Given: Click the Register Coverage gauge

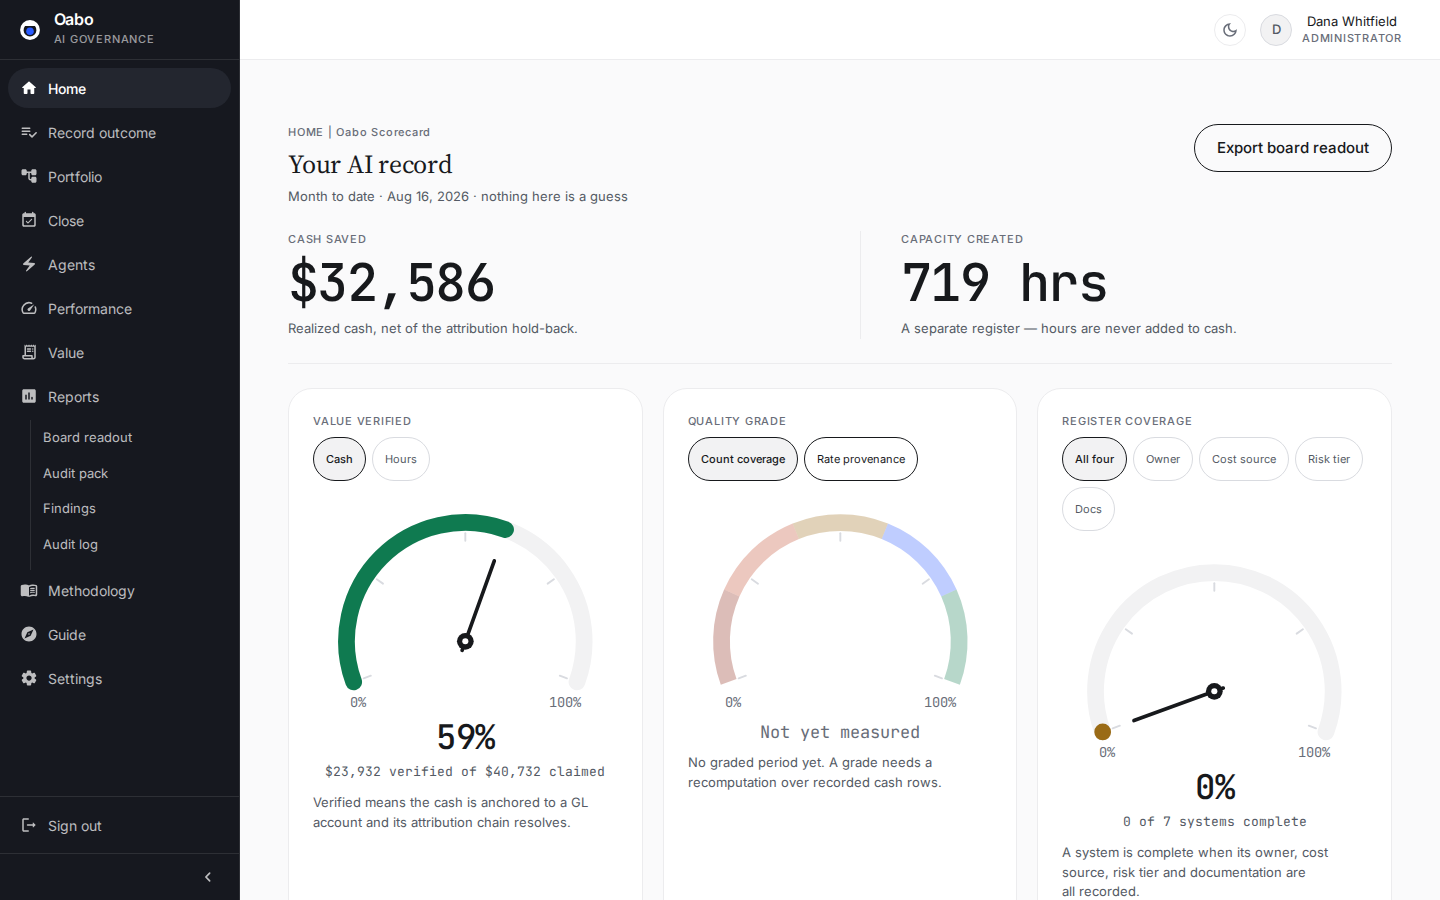Looking at the screenshot, I should 1214,652.
